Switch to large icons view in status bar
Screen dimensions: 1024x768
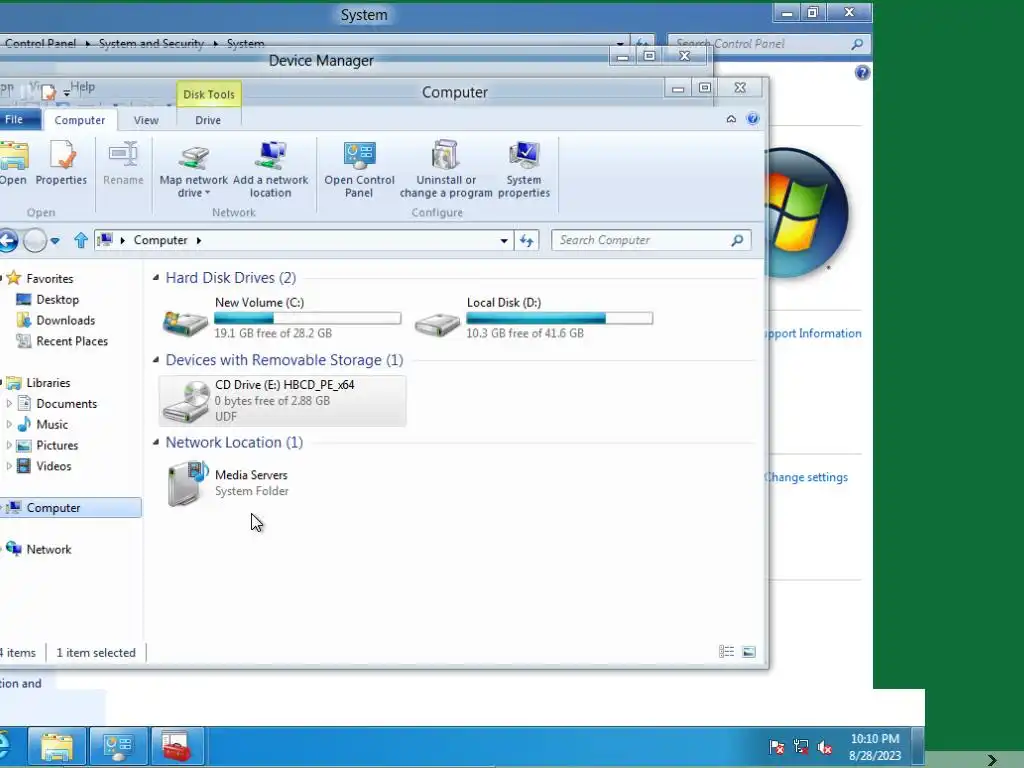pos(749,652)
